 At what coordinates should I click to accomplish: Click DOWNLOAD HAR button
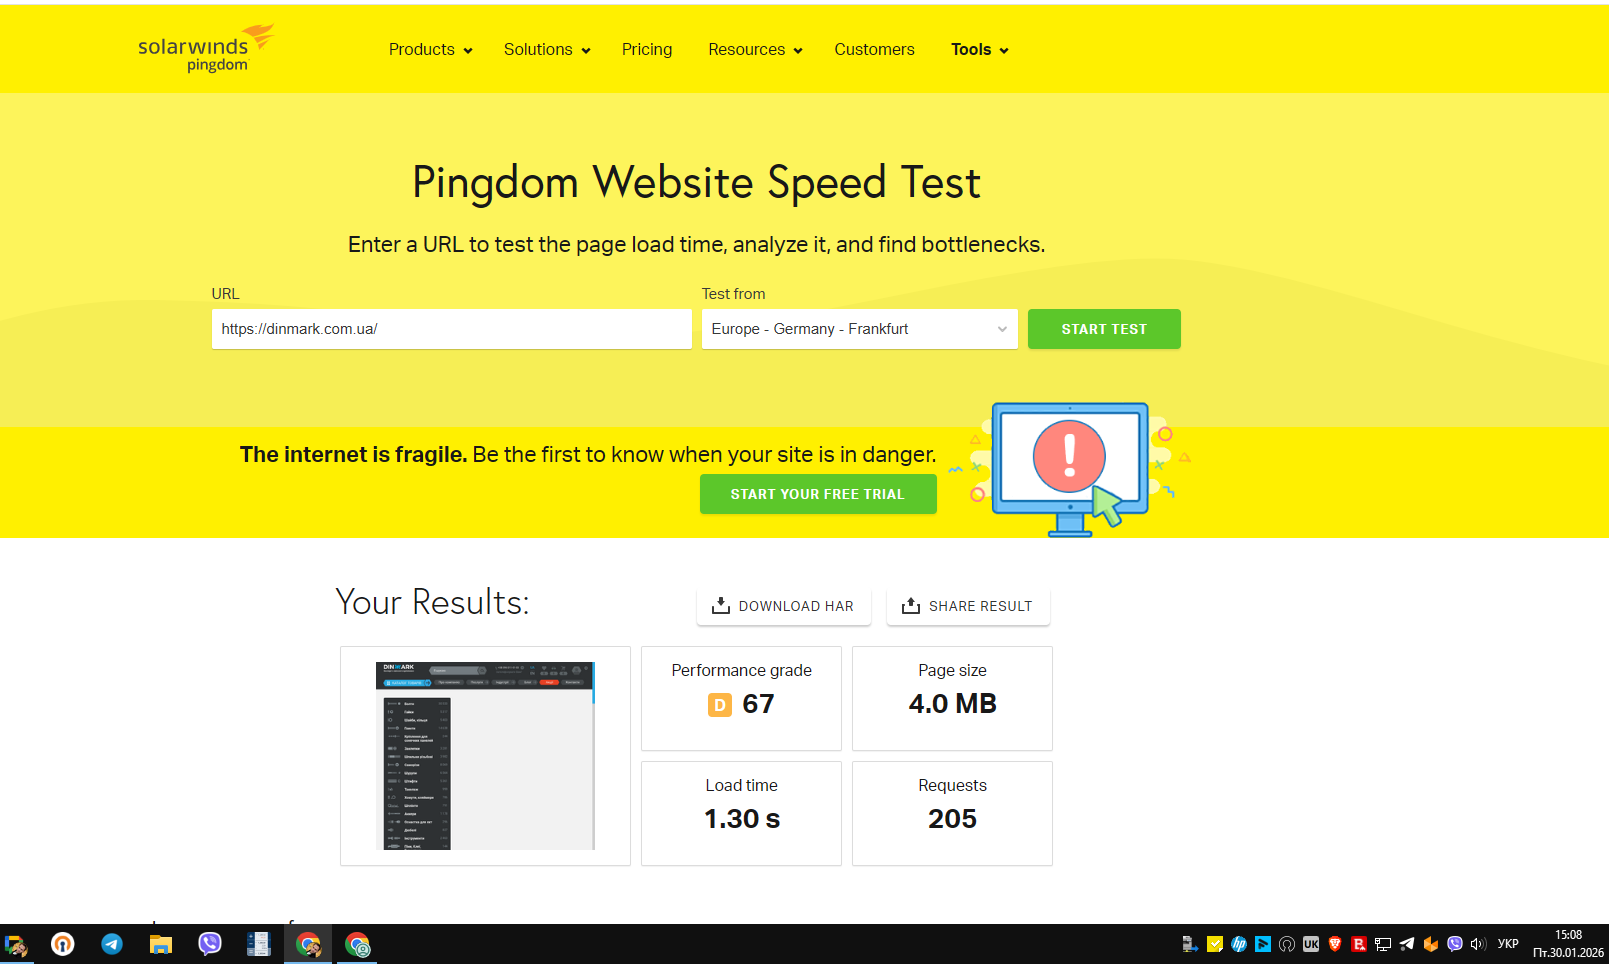(784, 606)
